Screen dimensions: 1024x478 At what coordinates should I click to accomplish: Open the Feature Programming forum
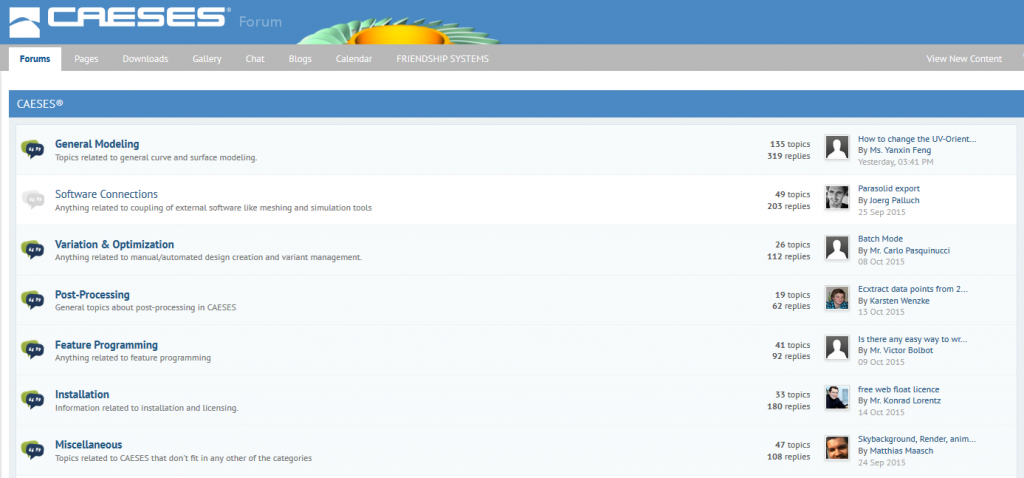point(106,345)
